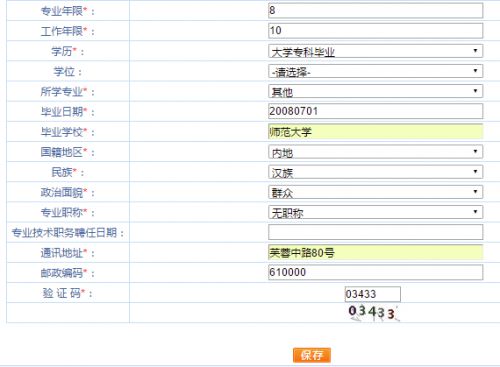The width and height of the screenshot is (500, 367).
Task: Click the 毕业学校 input field
Action: (375, 131)
